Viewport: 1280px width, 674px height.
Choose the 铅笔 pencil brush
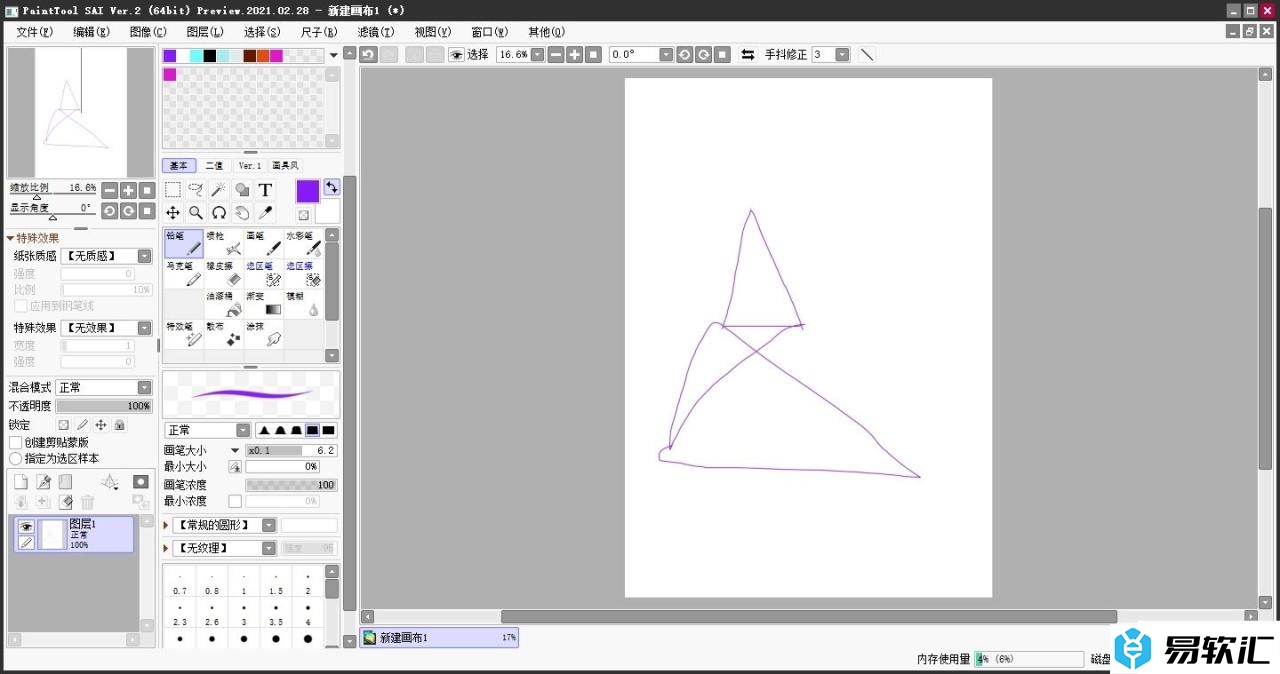tap(184, 244)
